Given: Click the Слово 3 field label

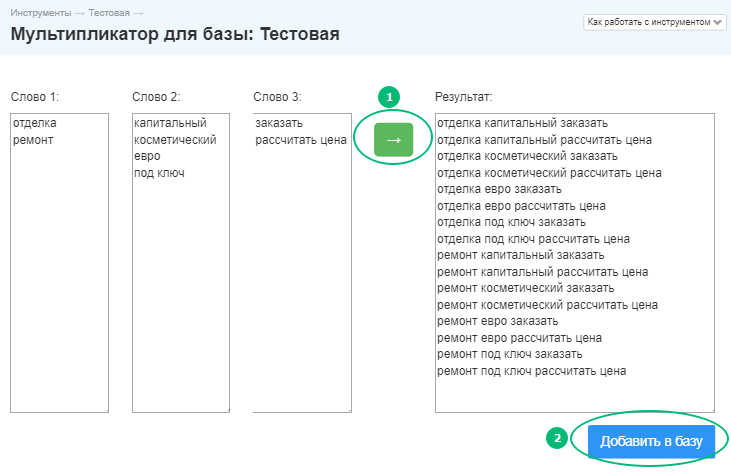Looking at the screenshot, I should point(277,97).
